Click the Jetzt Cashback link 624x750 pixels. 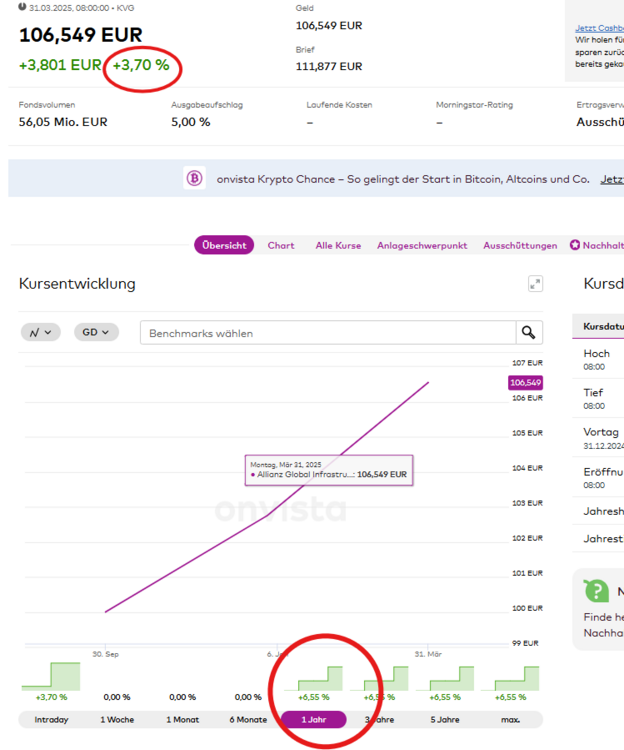(x=599, y=28)
